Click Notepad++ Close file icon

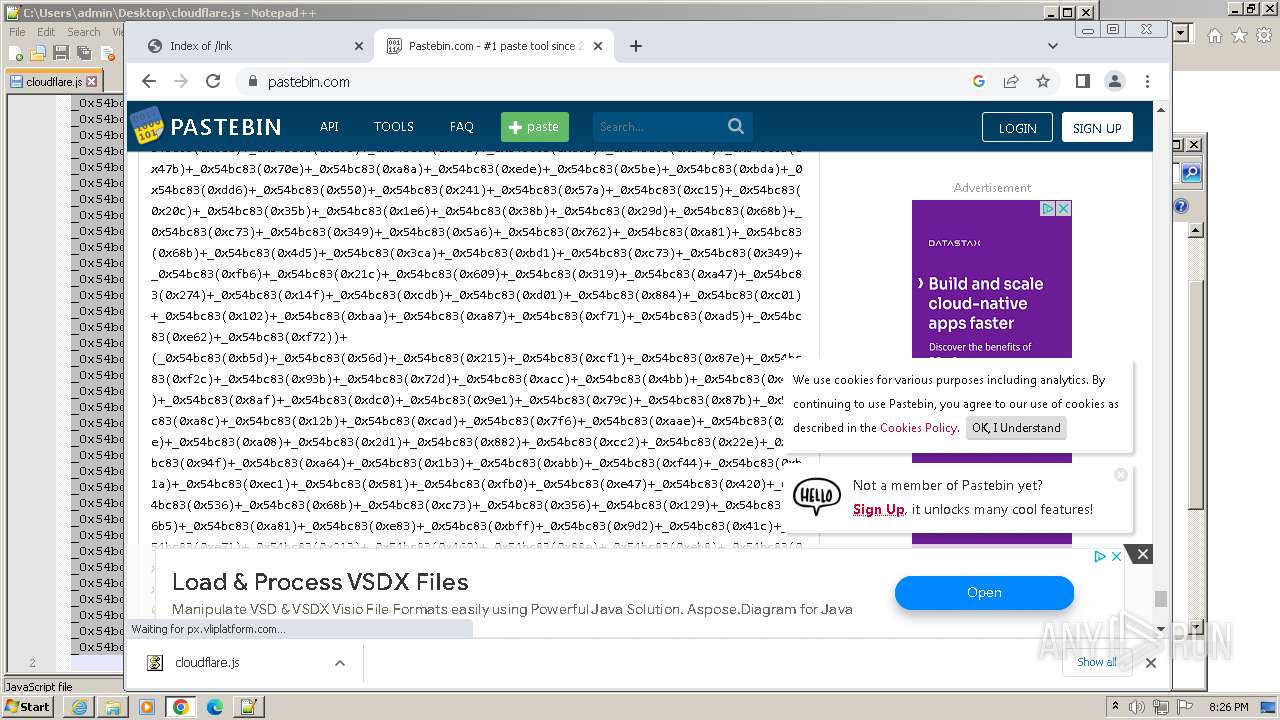click(106, 53)
